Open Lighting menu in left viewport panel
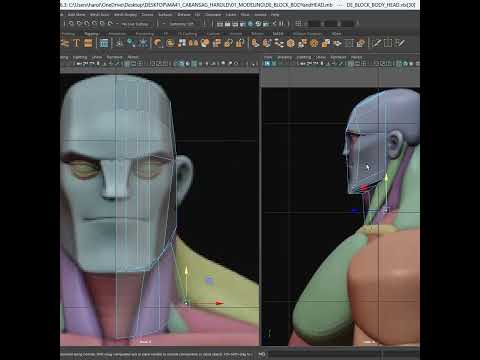Screen dimensions: 480x360 80,57
